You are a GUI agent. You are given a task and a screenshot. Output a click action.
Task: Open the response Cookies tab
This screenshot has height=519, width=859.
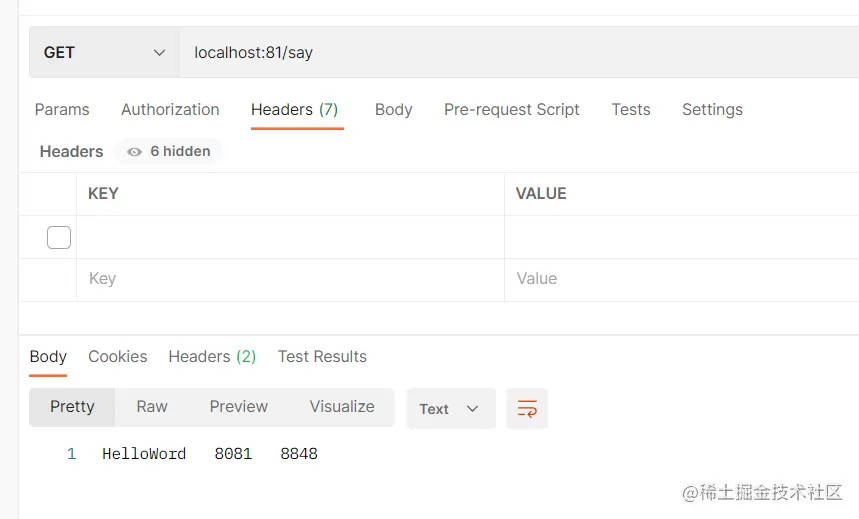(x=118, y=357)
